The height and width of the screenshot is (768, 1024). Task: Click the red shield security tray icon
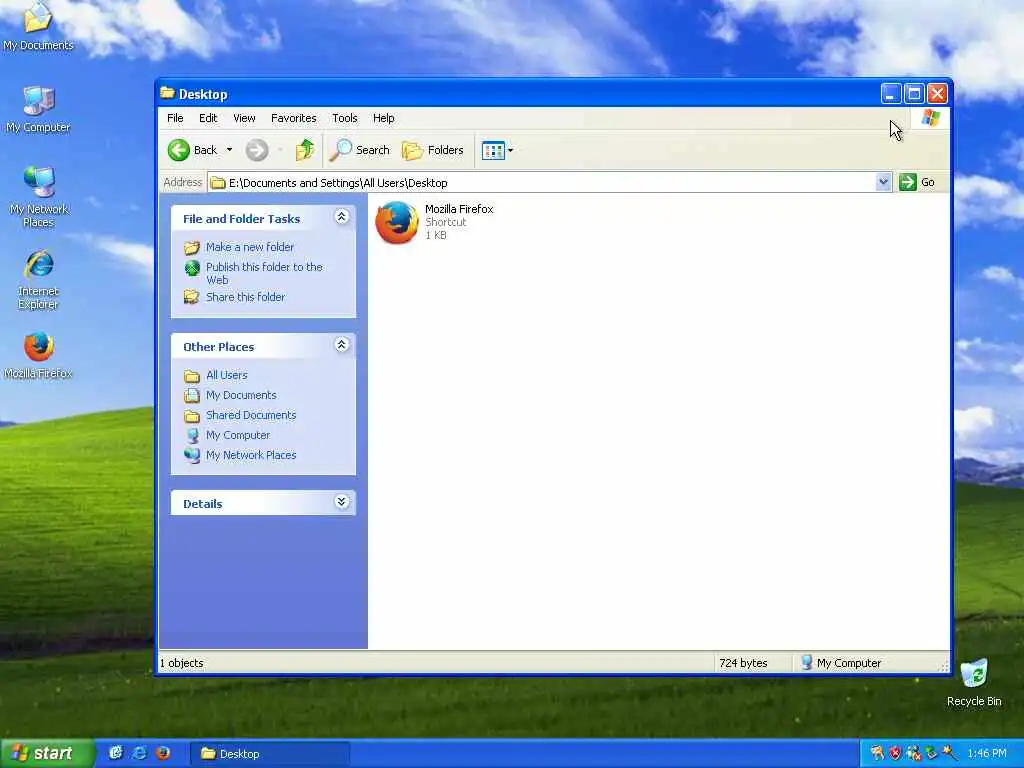[895, 754]
